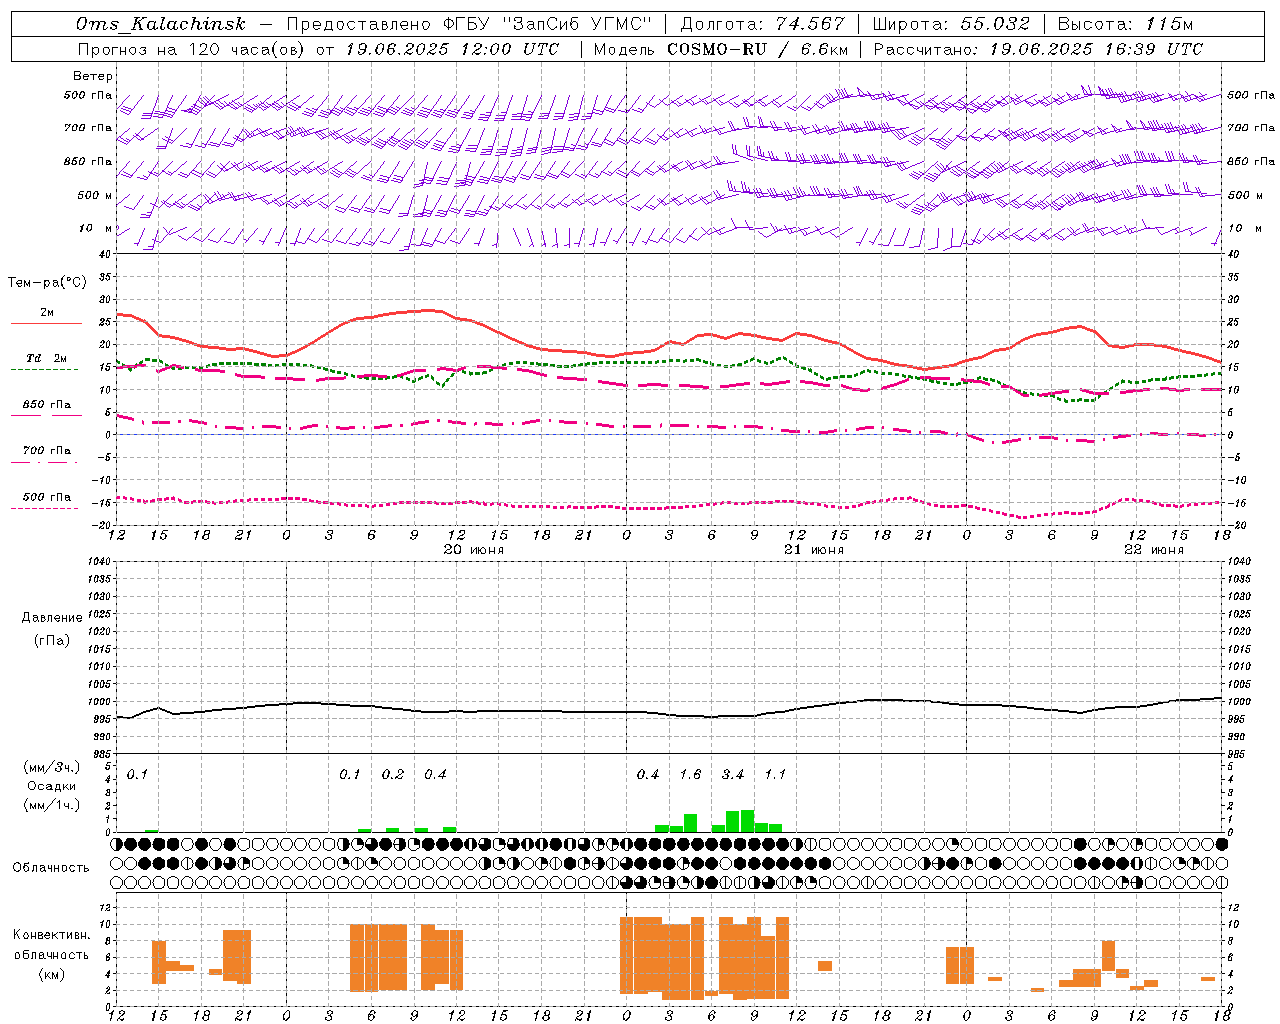This screenshot has height=1024, width=1280.
Task: Click the latitude value Широта: 55.032
Action: point(951,25)
